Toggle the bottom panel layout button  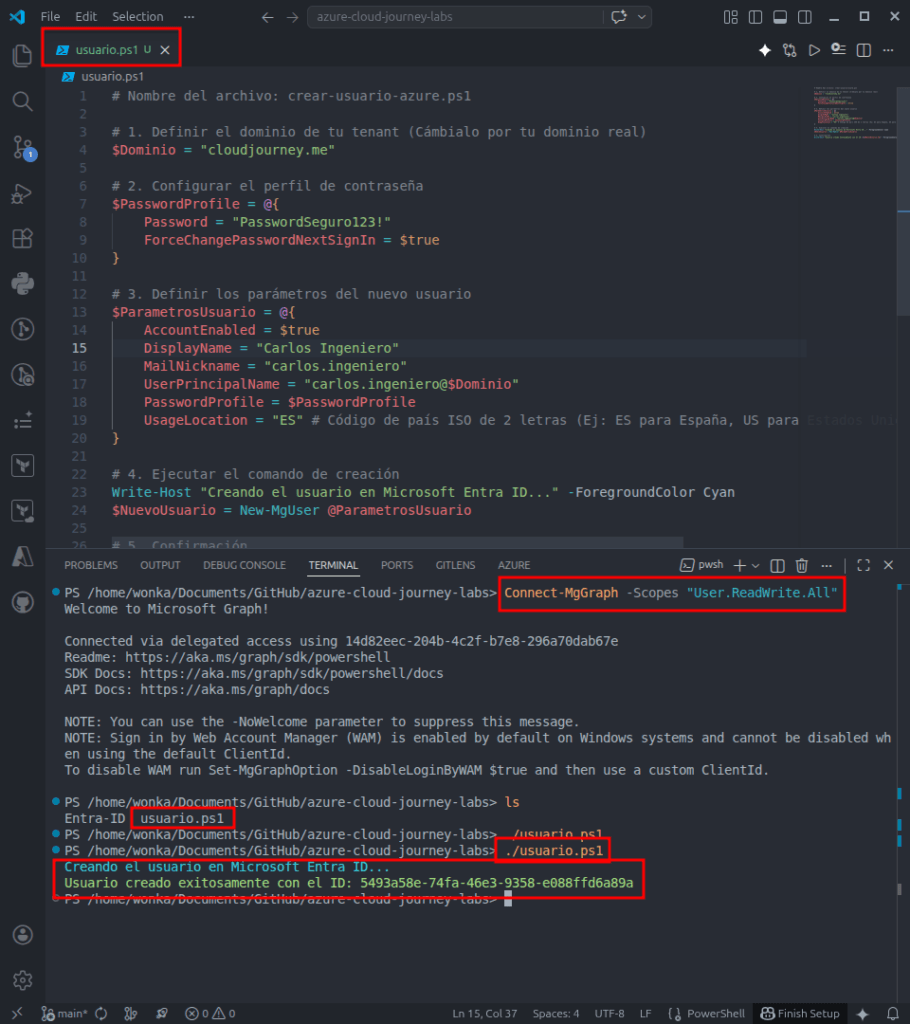pyautogui.click(x=779, y=17)
